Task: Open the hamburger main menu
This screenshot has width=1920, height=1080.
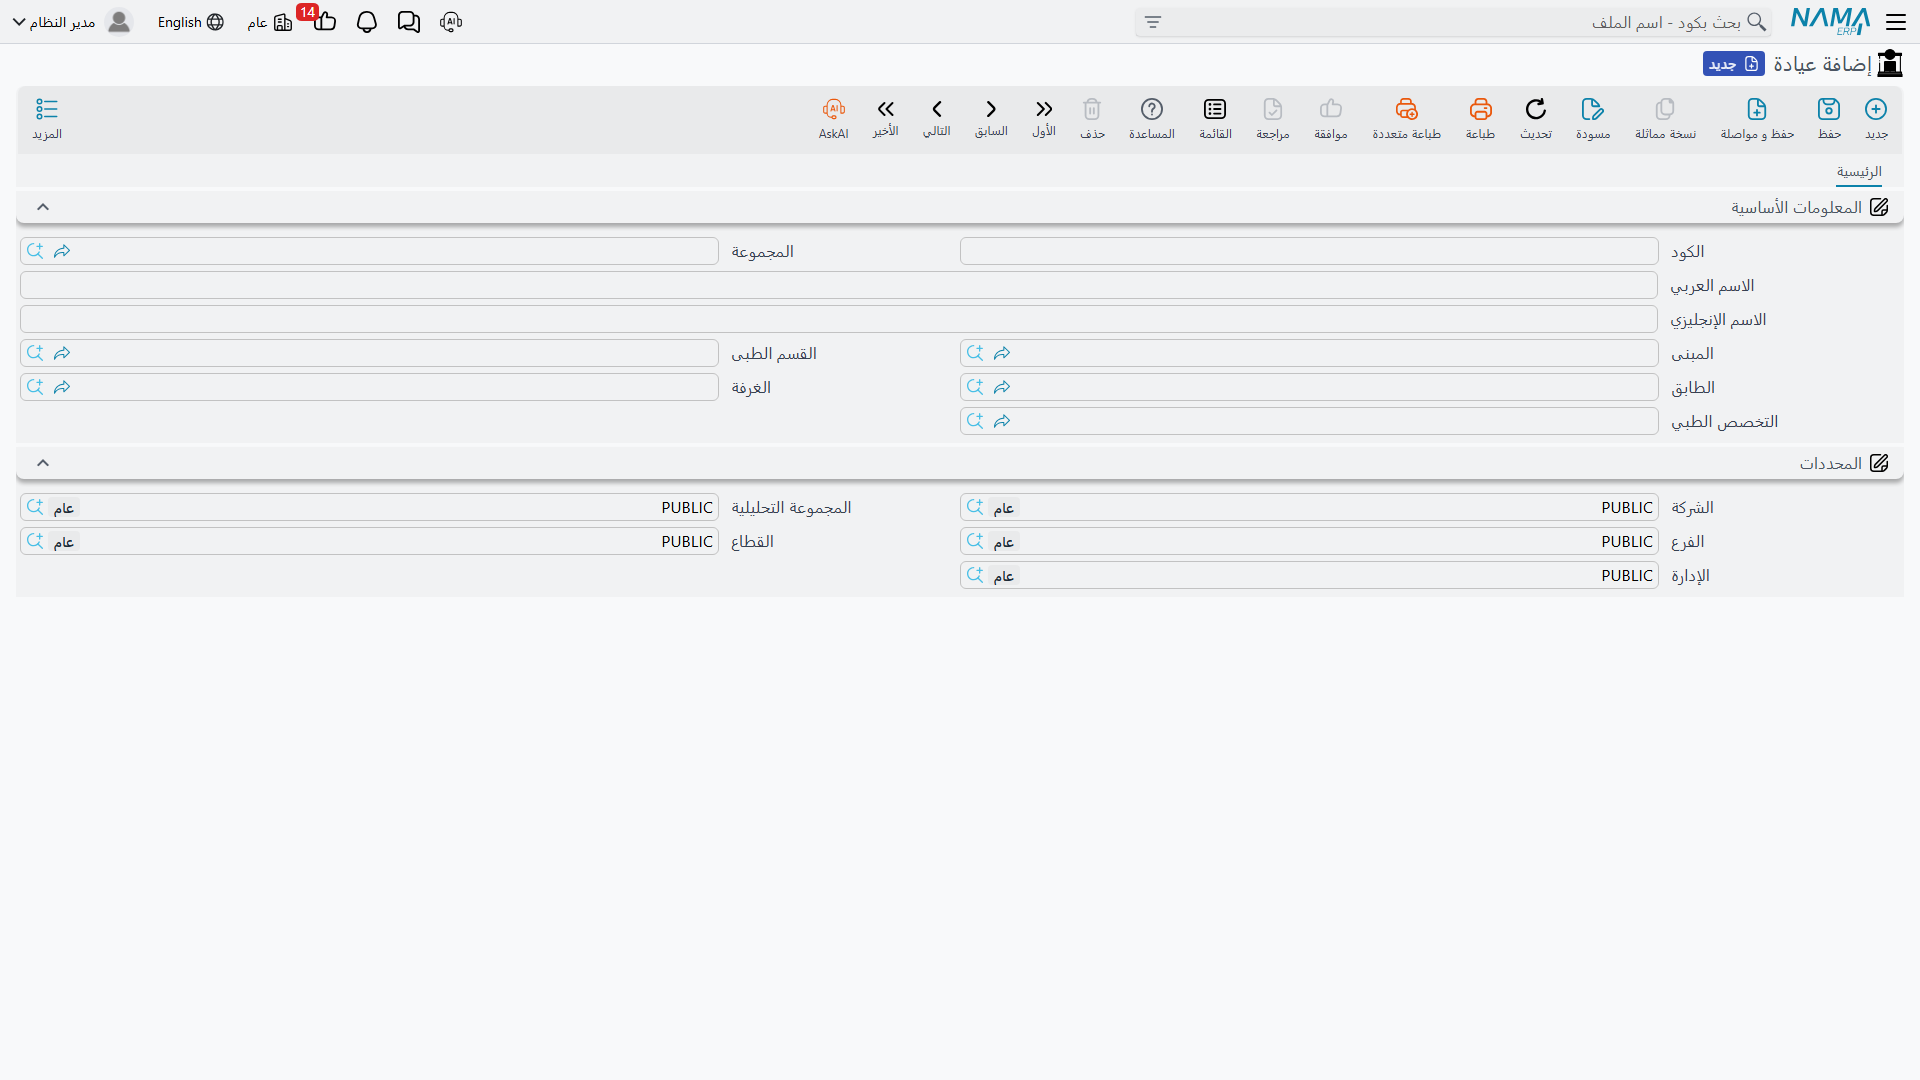Action: pos(1896,22)
